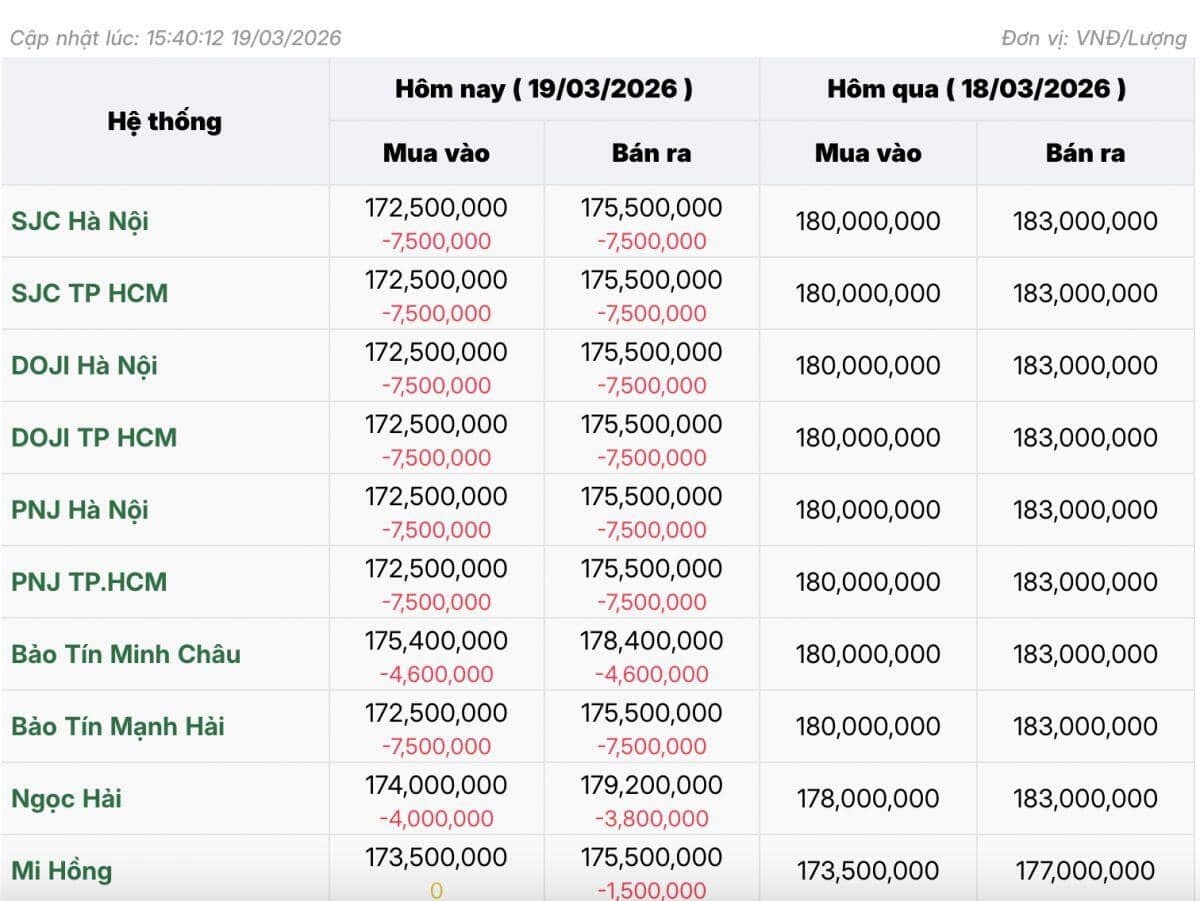This screenshot has height=901, width=1200.
Task: Click Bán ra header under Hôm qua
Action: coord(1086,153)
